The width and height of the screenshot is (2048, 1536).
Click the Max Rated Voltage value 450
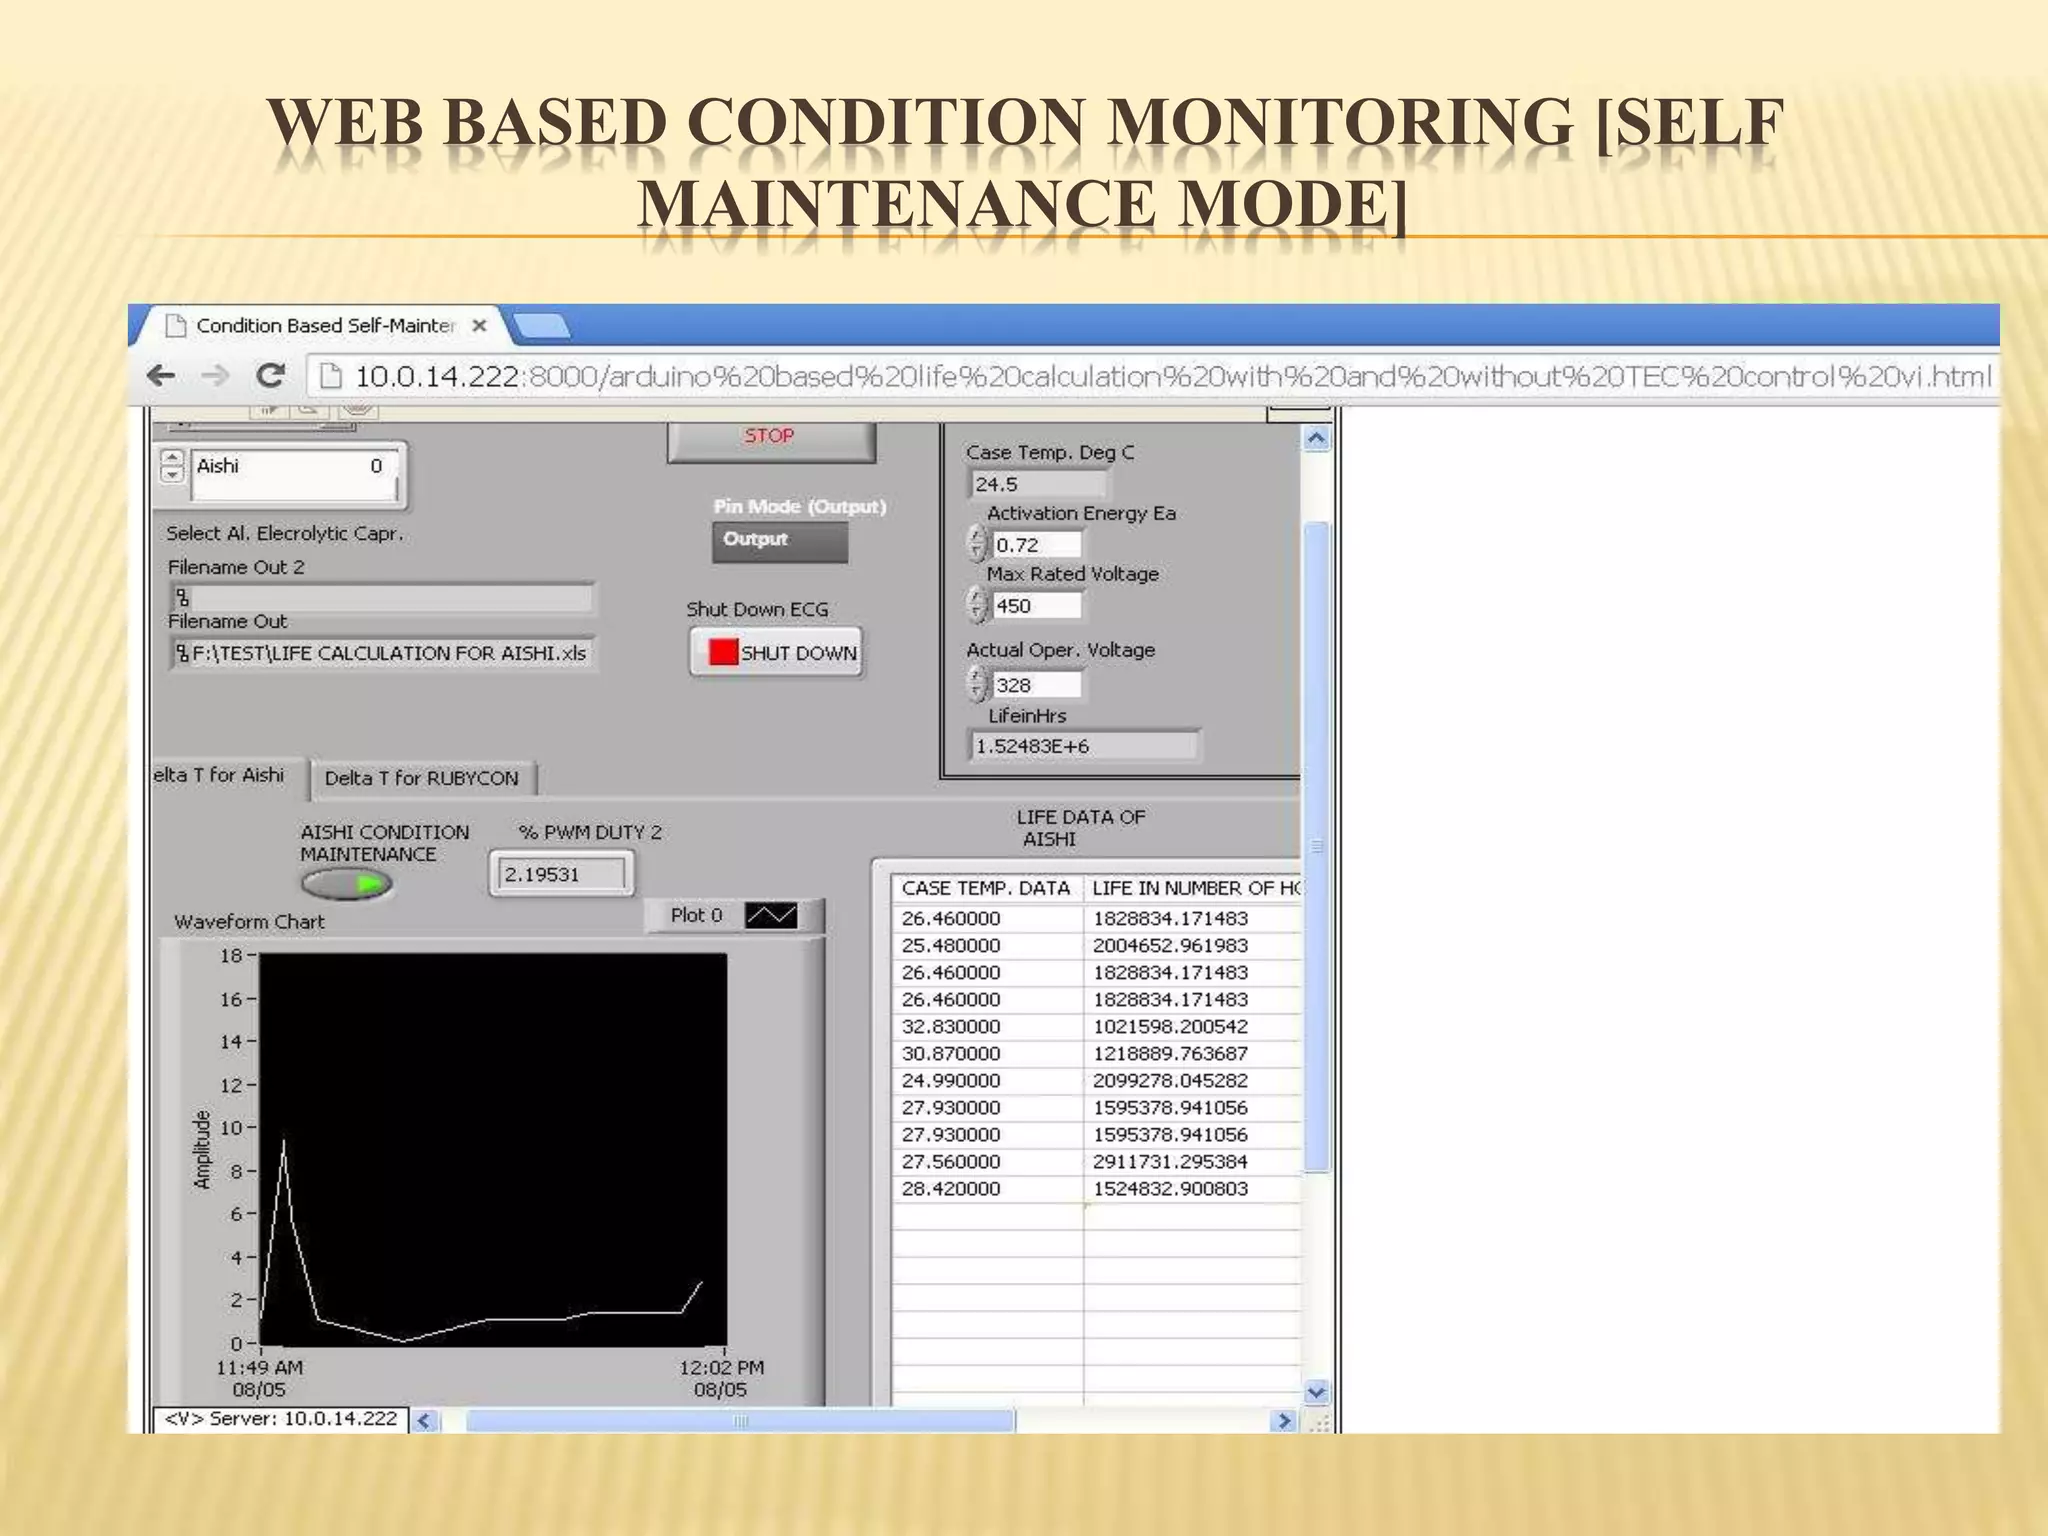coord(1036,606)
